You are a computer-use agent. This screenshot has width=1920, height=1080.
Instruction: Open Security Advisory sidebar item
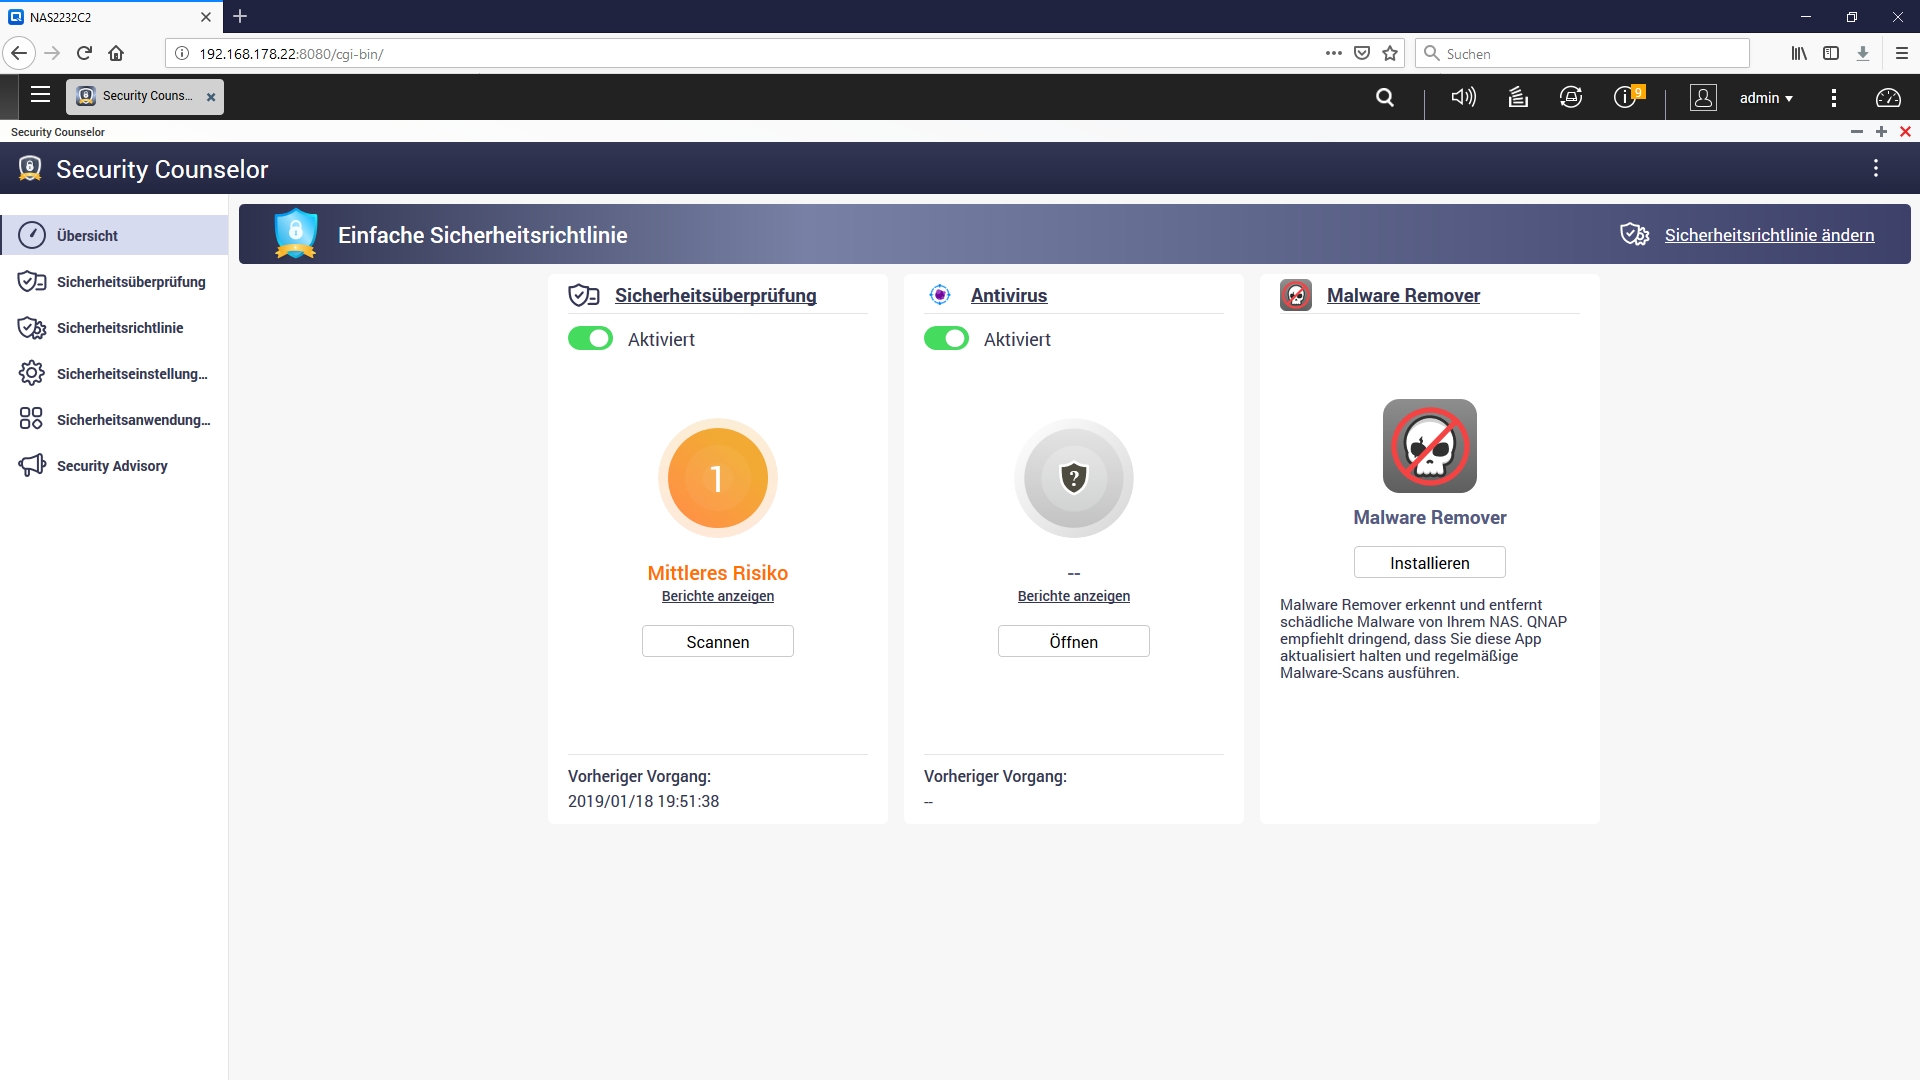tap(112, 466)
